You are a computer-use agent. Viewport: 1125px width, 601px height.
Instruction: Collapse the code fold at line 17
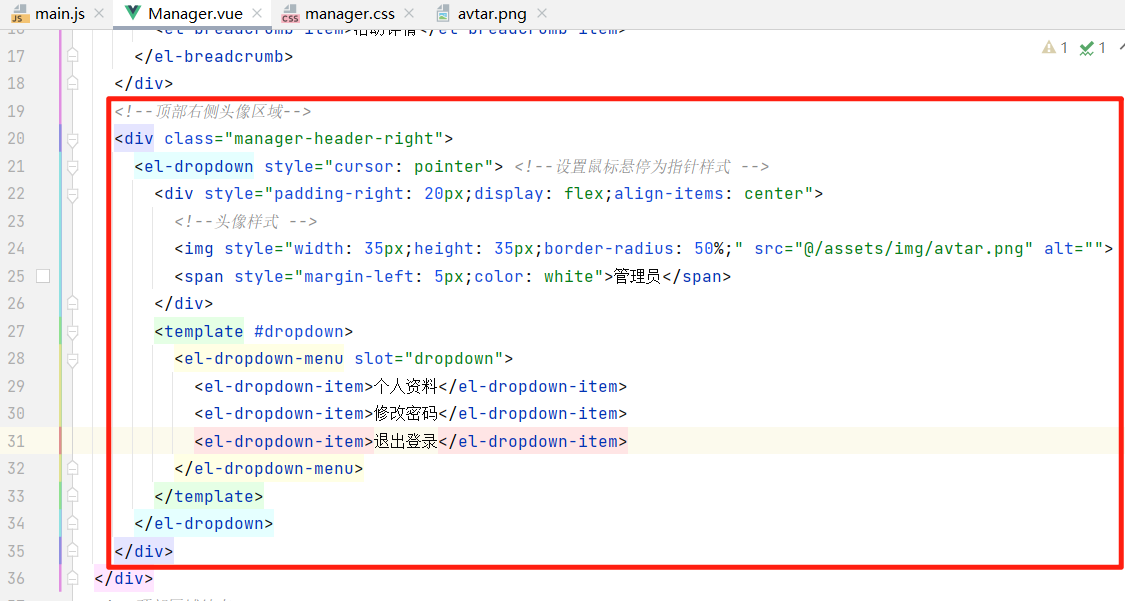tap(72, 56)
